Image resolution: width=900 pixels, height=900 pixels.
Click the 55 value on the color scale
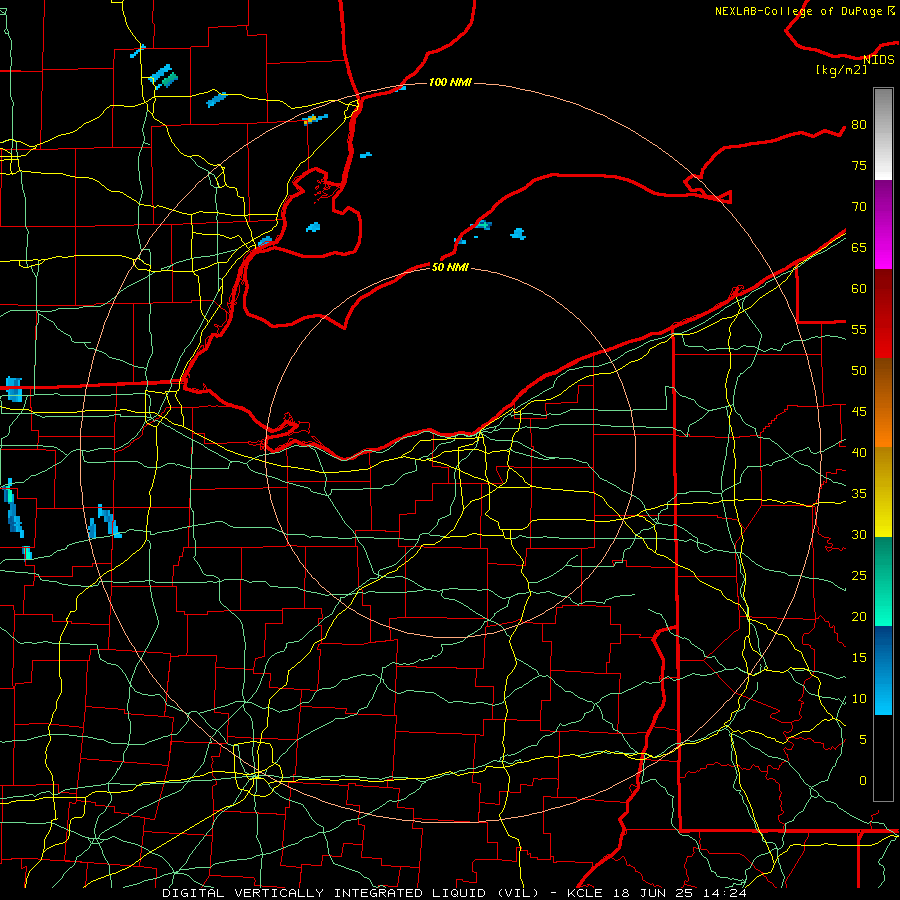tap(859, 330)
